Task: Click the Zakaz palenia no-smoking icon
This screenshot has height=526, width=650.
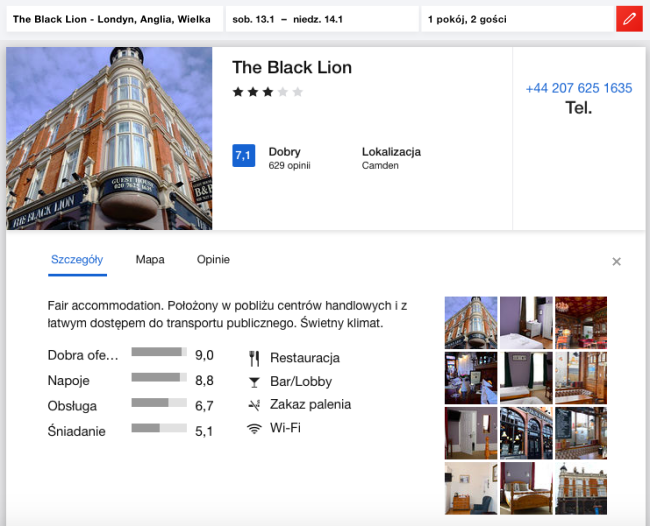Action: [x=254, y=405]
